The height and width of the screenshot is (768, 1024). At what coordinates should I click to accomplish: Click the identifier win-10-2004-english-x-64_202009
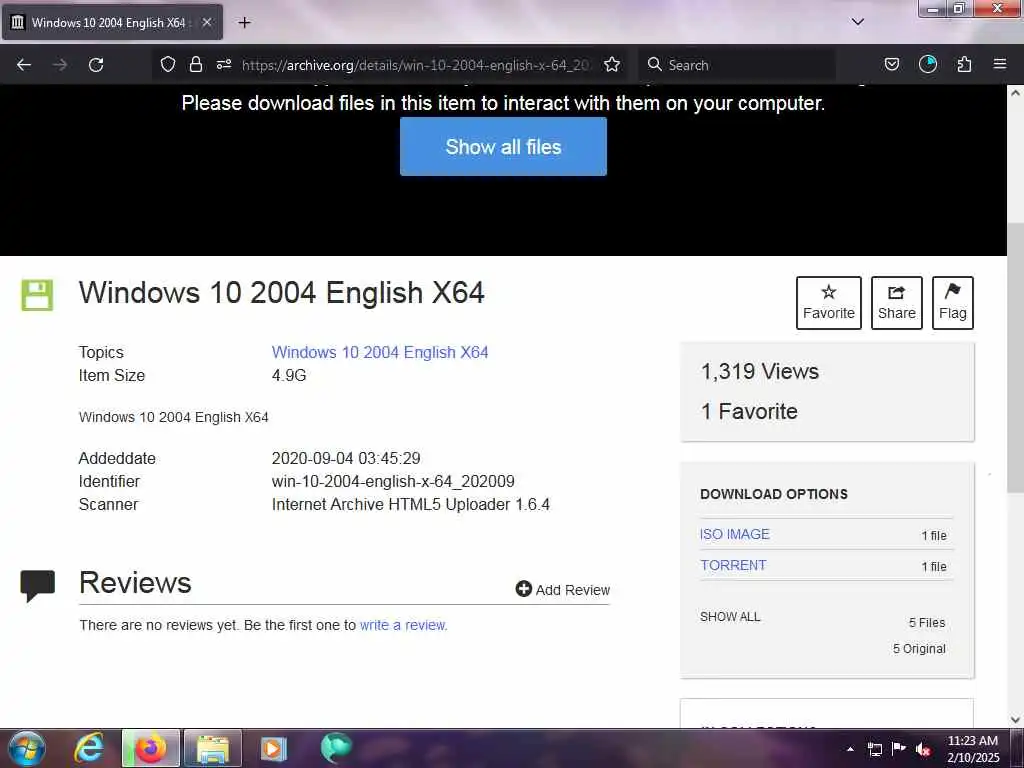point(393,482)
